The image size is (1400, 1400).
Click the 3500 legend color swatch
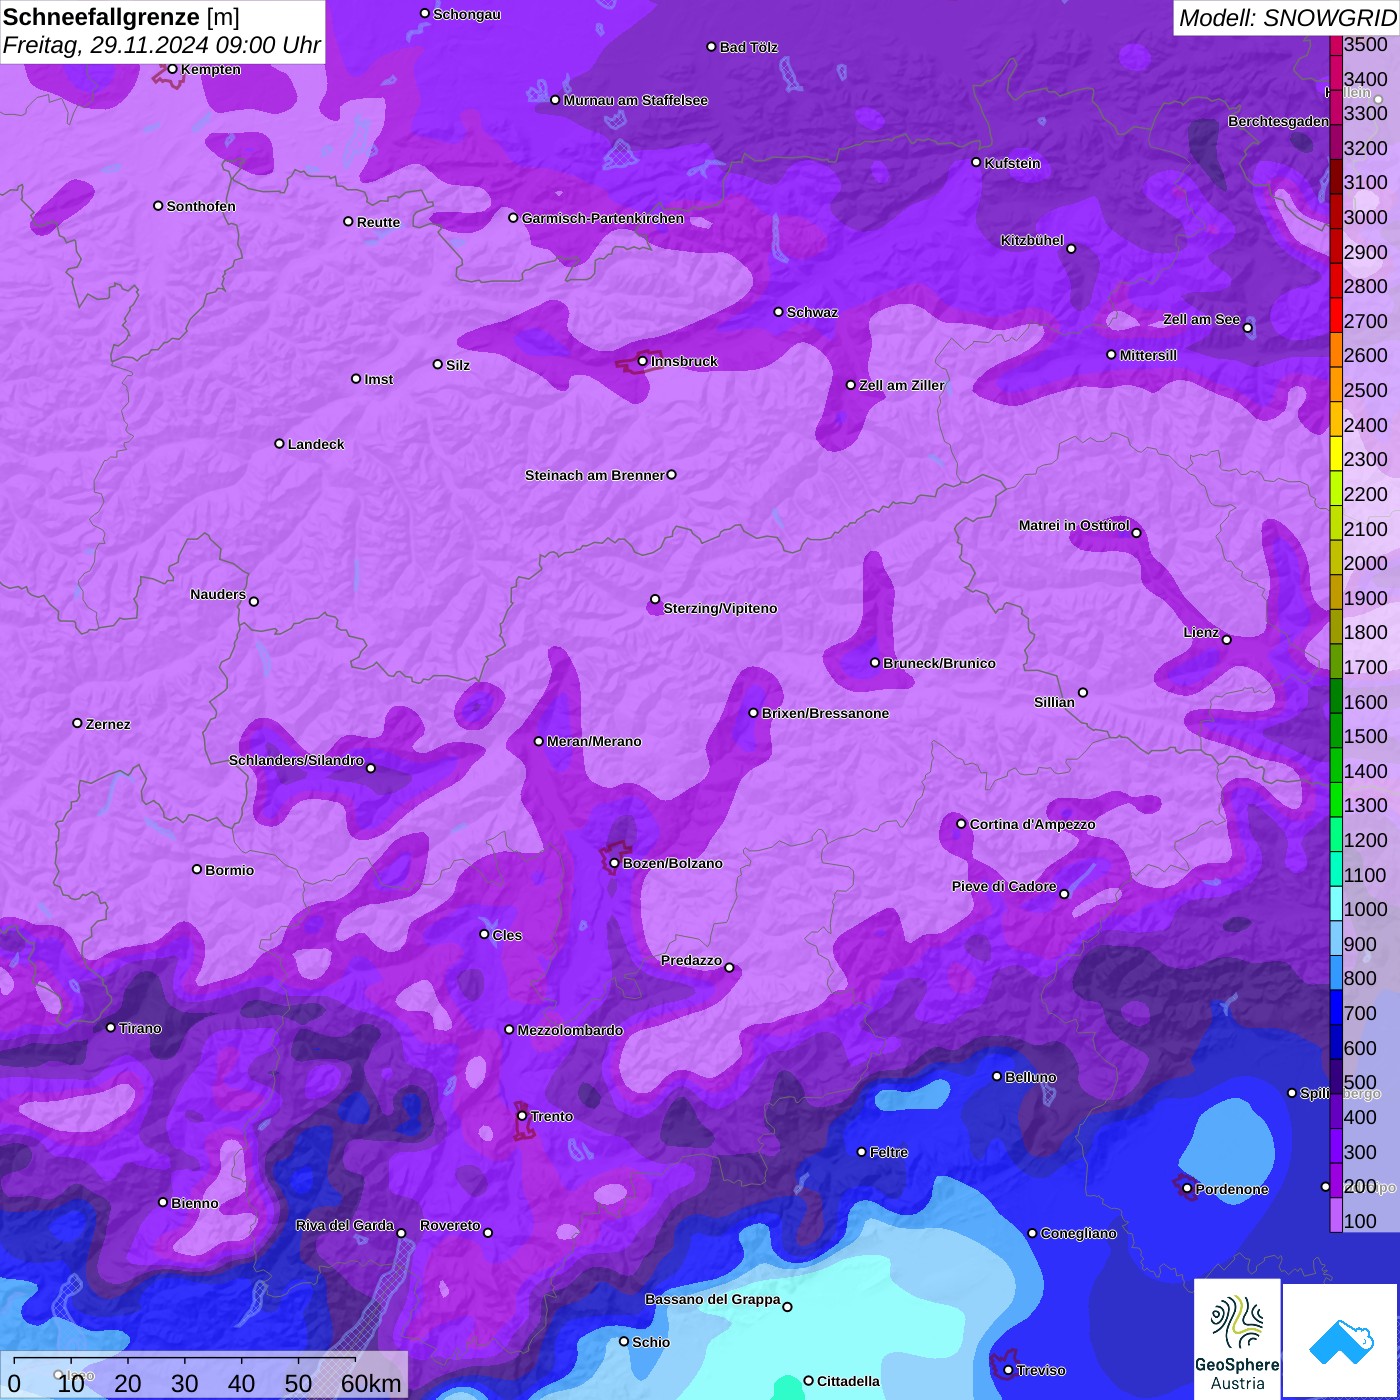click(x=1336, y=45)
